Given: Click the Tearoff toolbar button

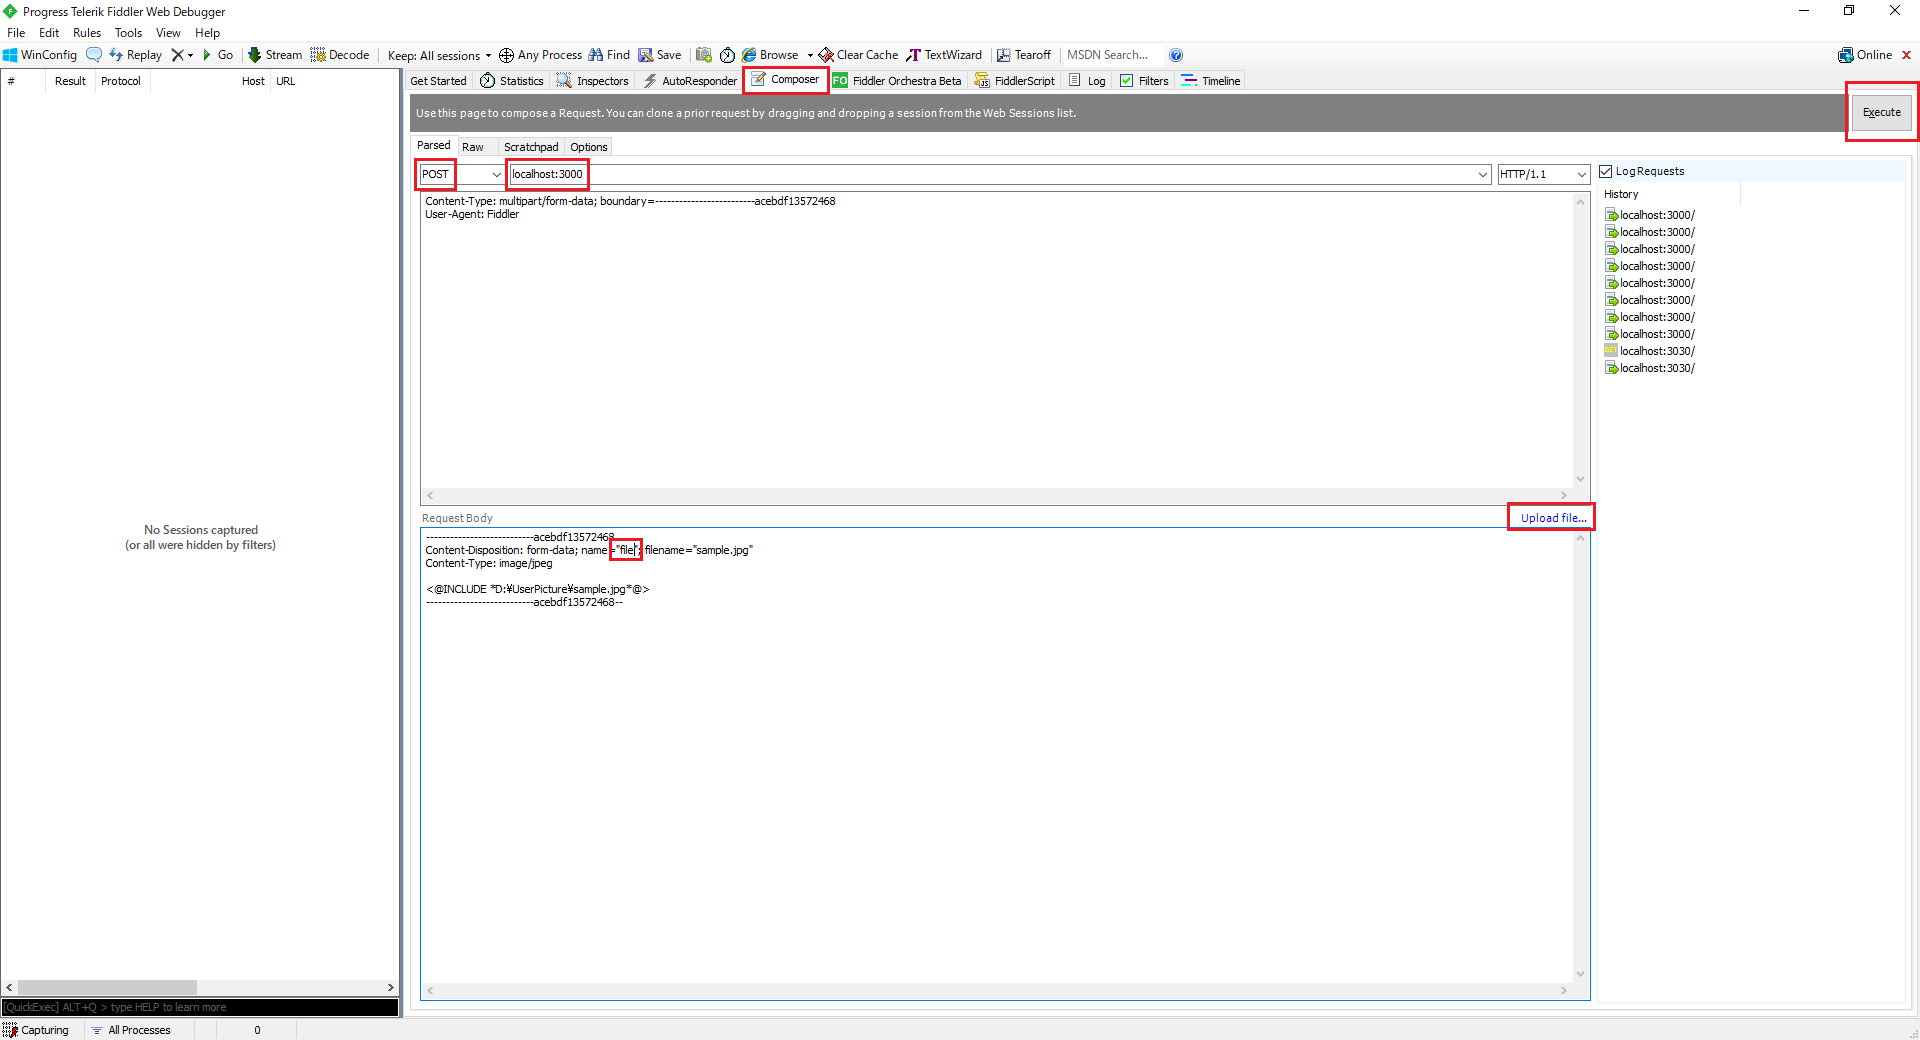Looking at the screenshot, I should pos(1024,55).
